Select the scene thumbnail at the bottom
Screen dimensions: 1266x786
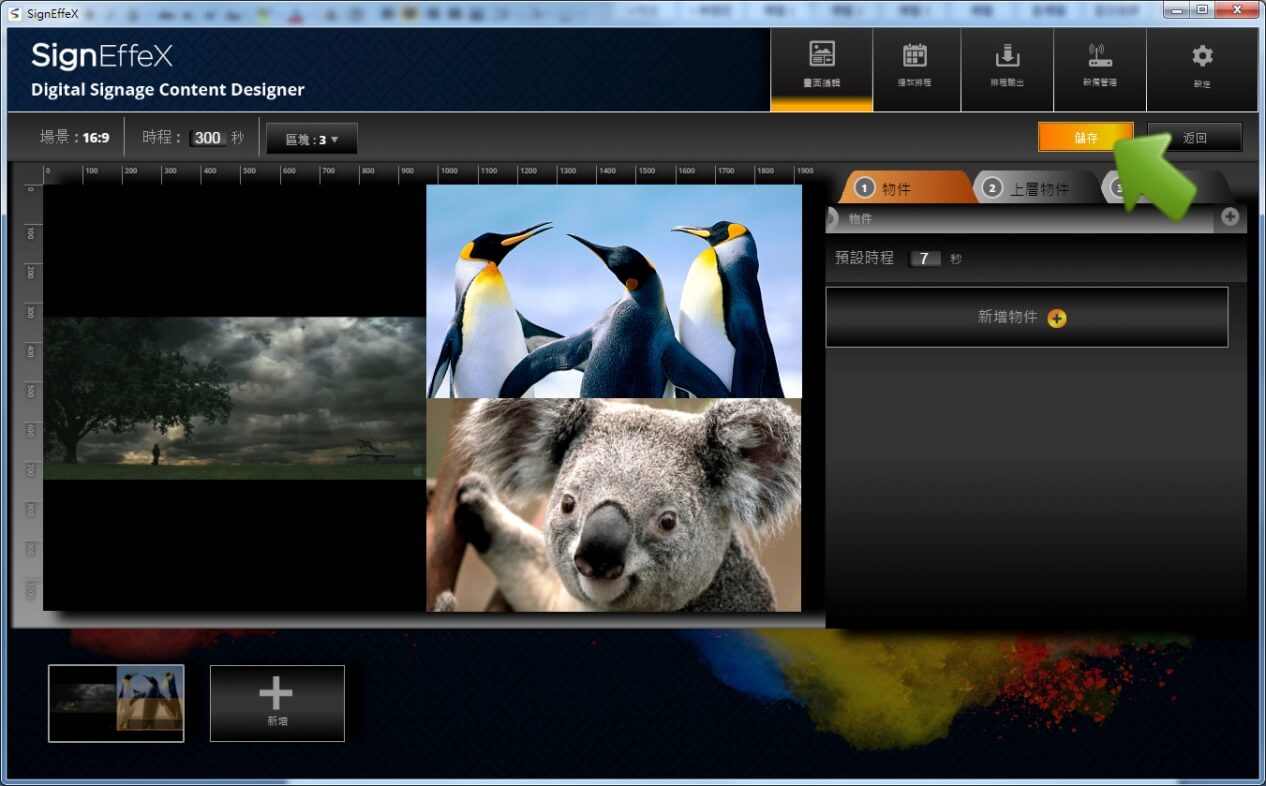(x=116, y=703)
